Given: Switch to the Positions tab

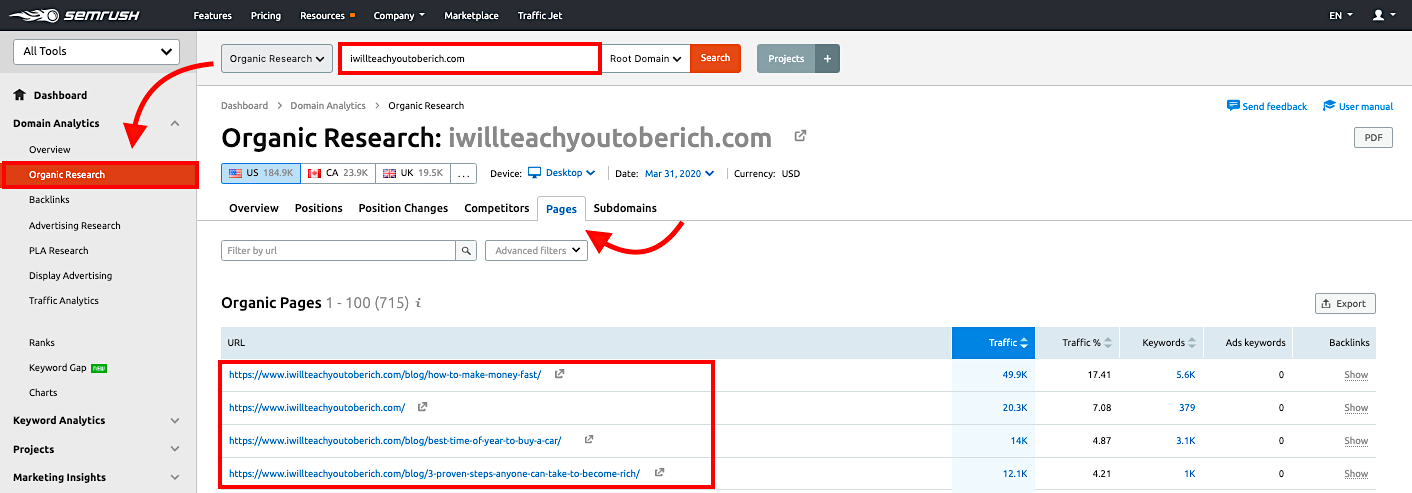Looking at the screenshot, I should click(x=319, y=208).
